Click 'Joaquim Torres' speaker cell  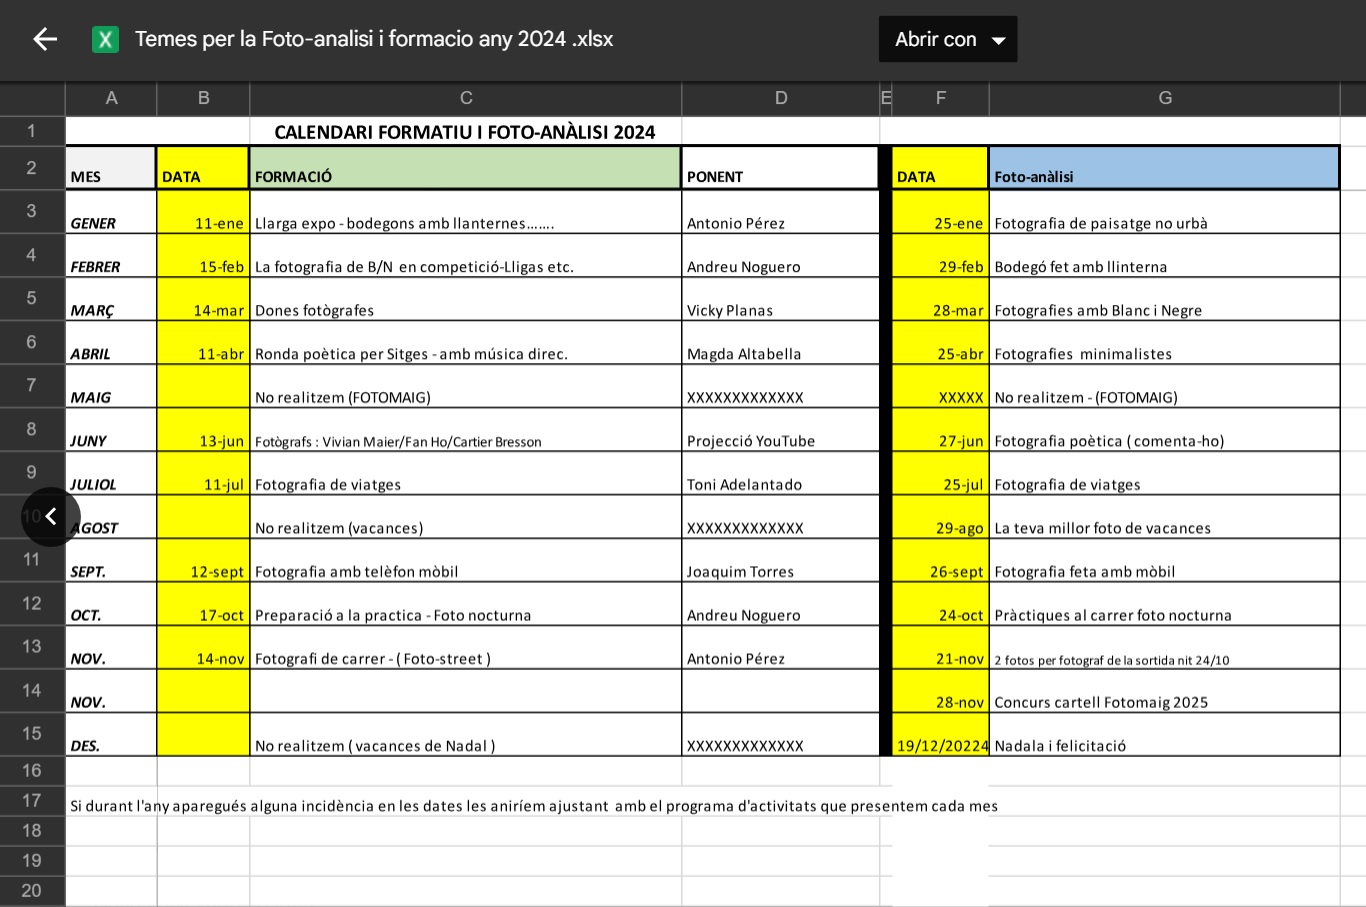780,561
